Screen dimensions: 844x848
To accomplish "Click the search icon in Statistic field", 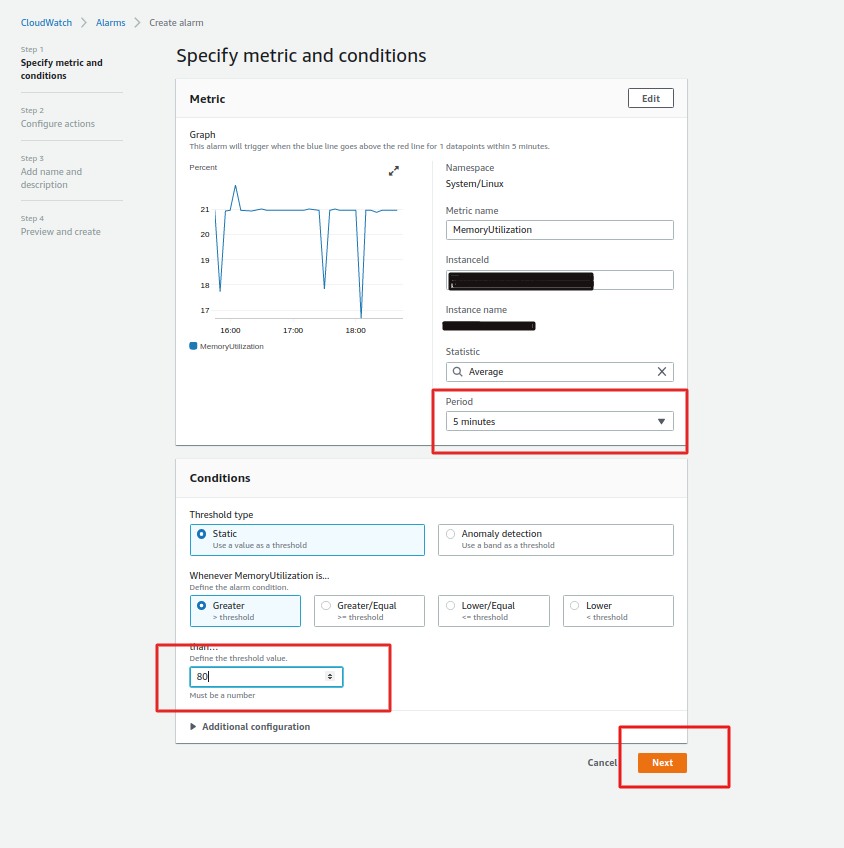I will (458, 371).
